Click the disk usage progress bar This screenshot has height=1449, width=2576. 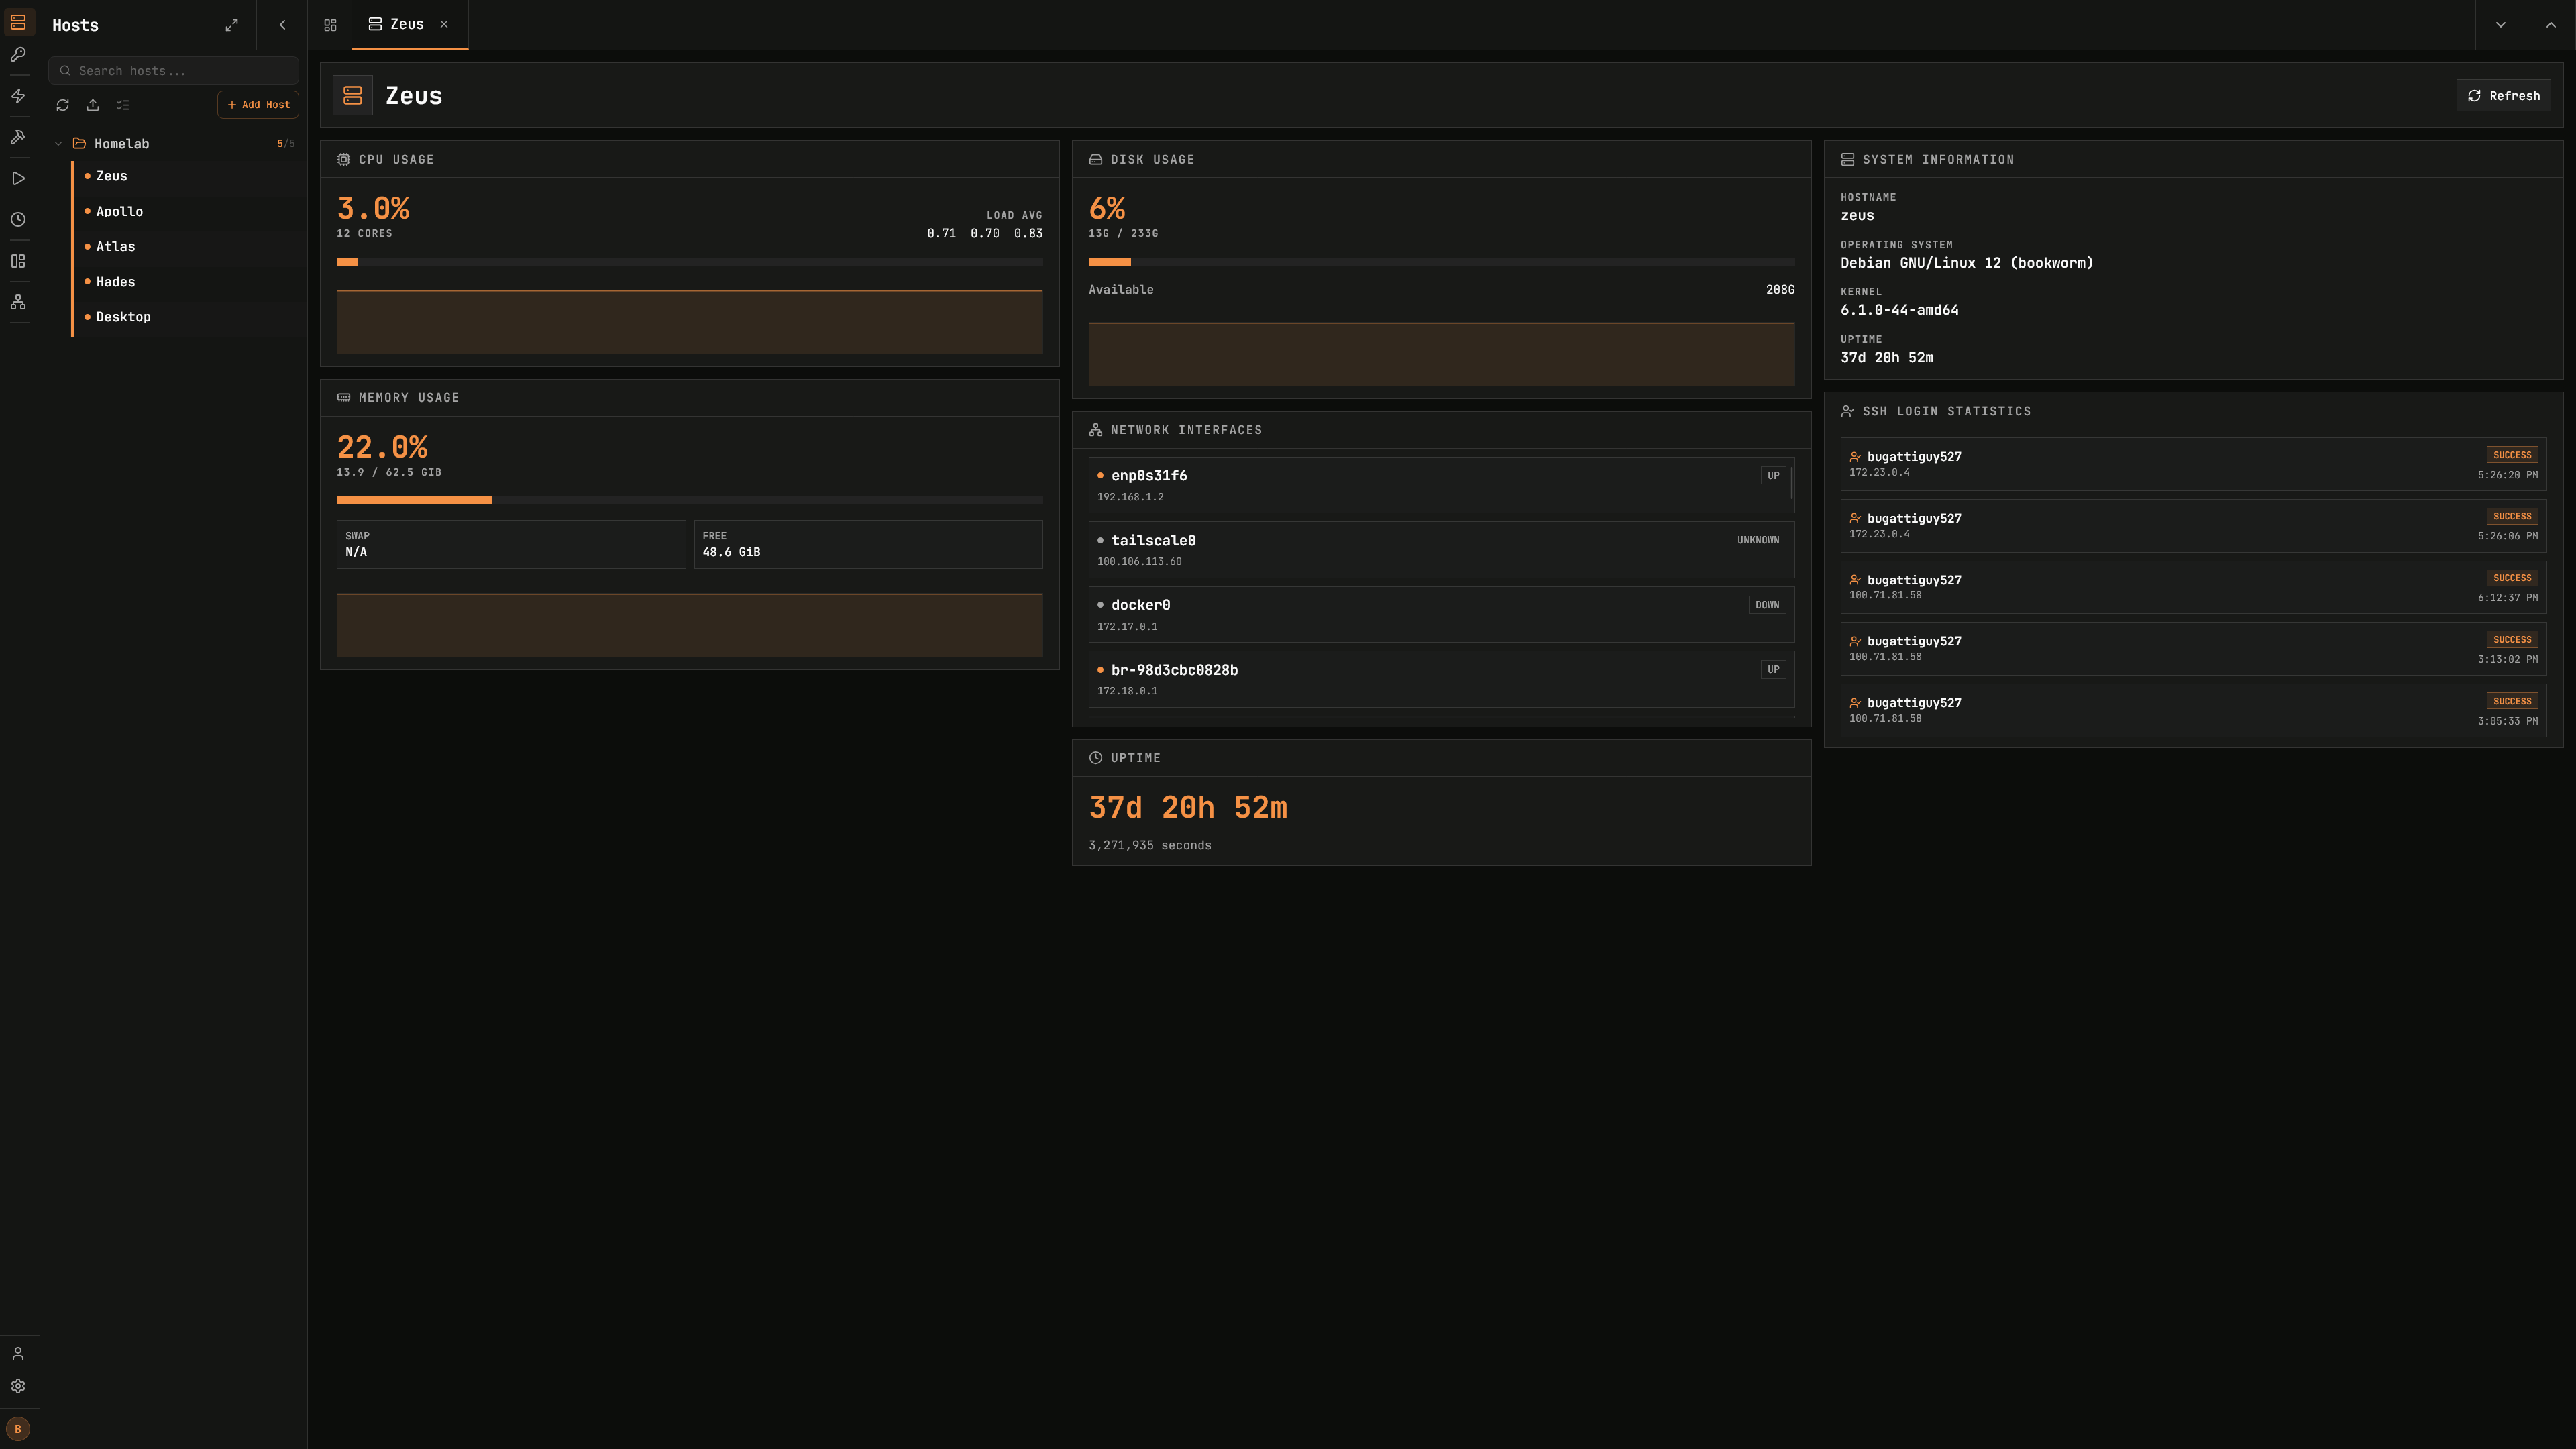[x=1442, y=262]
